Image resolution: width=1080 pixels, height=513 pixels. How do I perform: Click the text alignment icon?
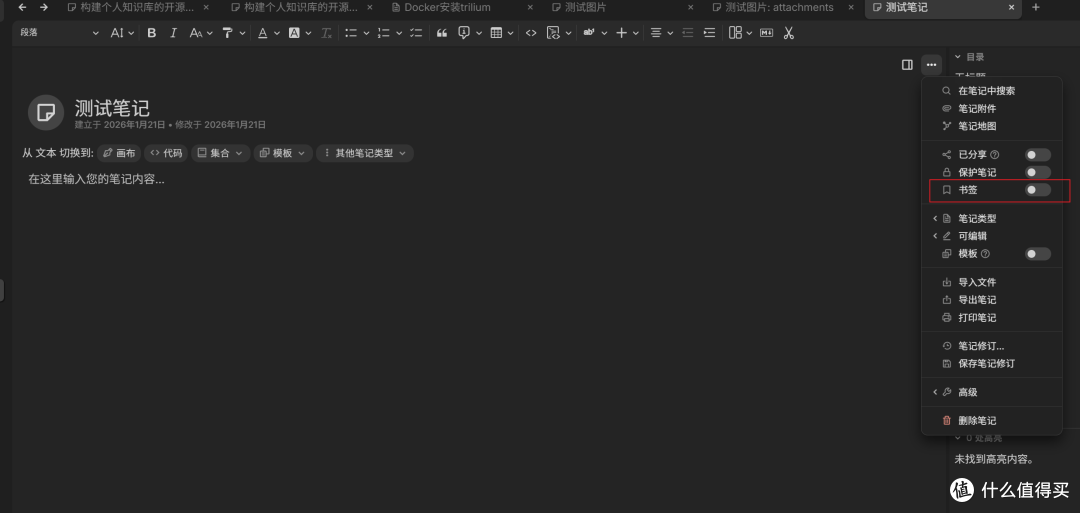pyautogui.click(x=656, y=32)
